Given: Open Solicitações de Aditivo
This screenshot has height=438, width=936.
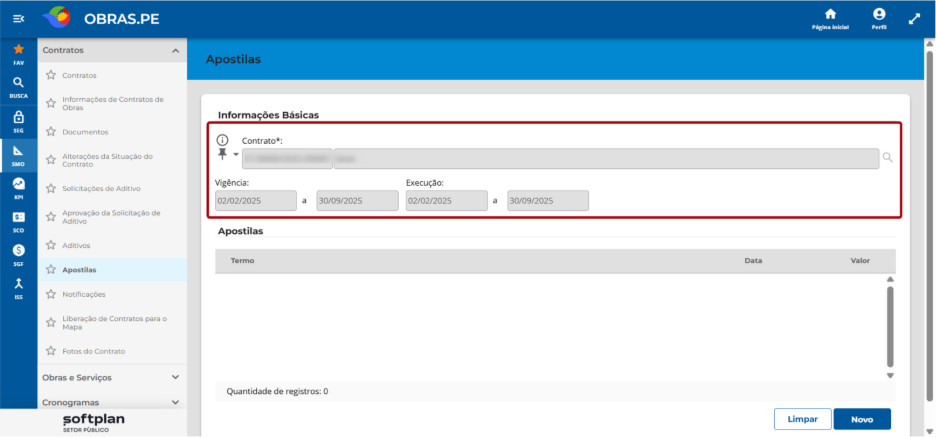Looking at the screenshot, I should click(101, 188).
